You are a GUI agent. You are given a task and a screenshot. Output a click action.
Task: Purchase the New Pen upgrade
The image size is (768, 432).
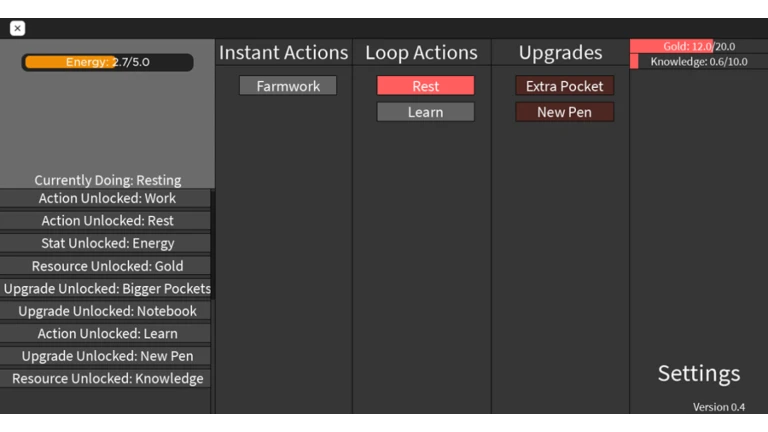tap(564, 112)
